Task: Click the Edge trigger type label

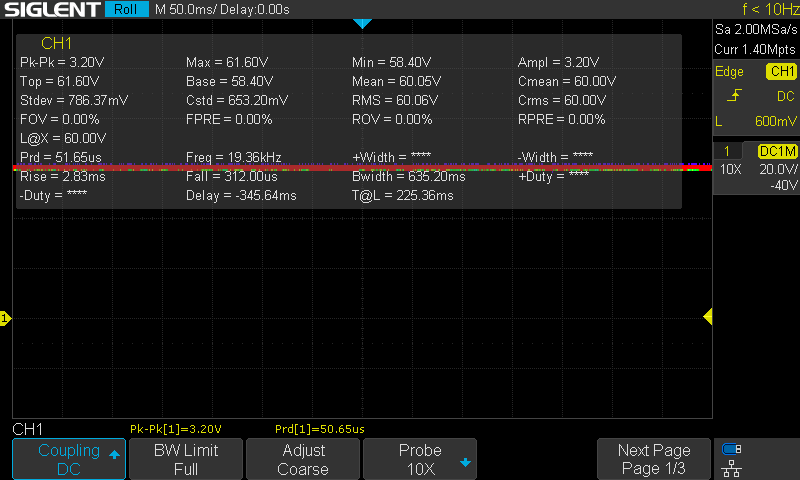Action: coord(729,71)
